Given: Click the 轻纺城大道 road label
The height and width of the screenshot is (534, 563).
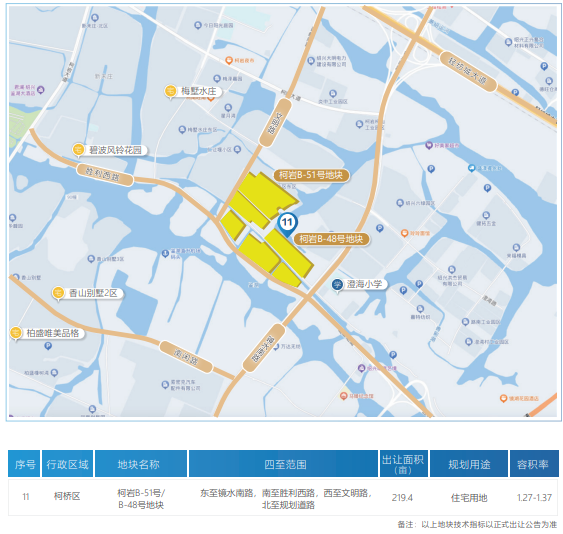Looking at the screenshot, I should (x=468, y=72).
